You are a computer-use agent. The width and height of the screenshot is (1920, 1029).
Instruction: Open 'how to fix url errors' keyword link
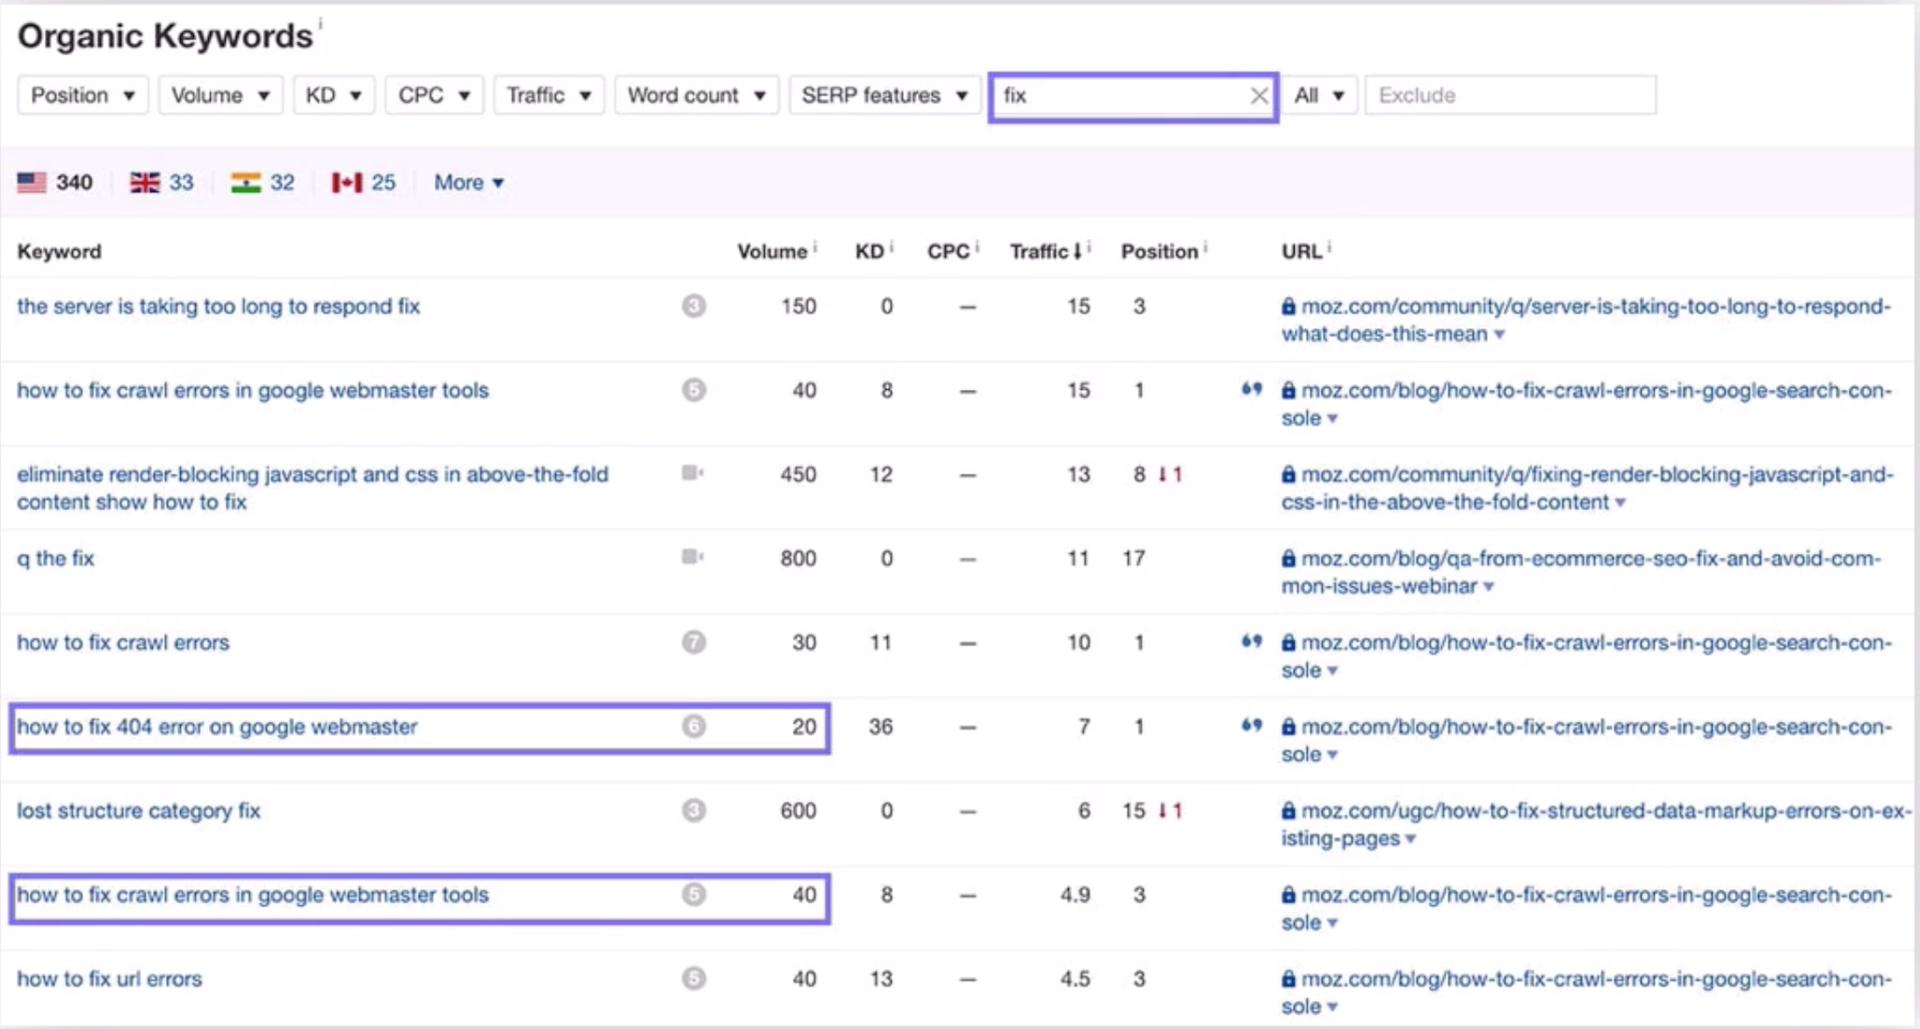coord(109,979)
